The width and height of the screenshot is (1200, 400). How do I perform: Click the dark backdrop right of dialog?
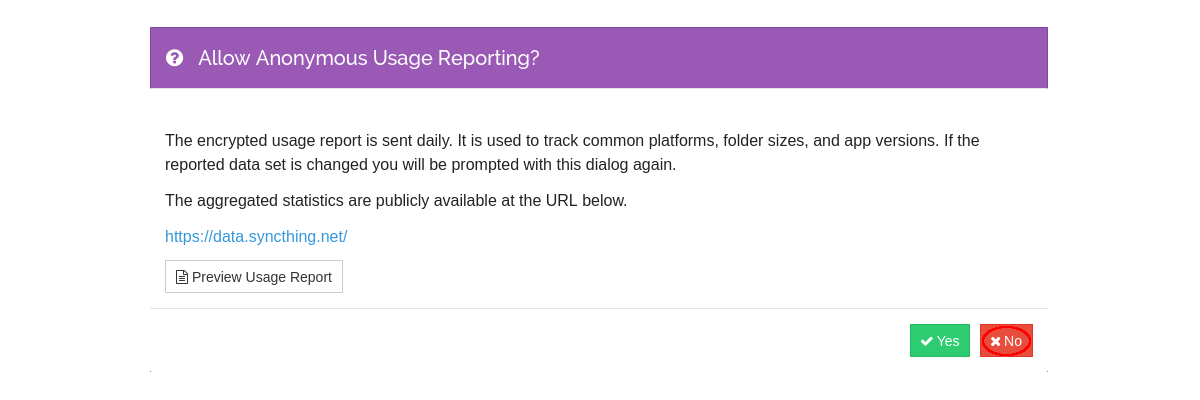point(1123,200)
